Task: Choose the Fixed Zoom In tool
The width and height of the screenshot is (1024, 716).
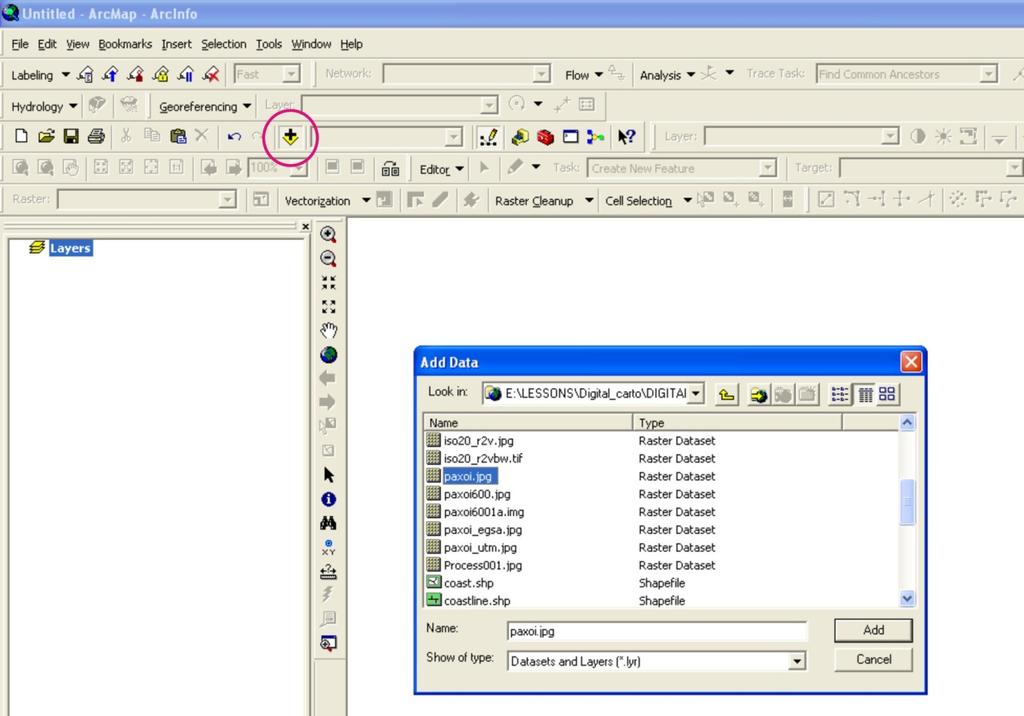Action: pos(328,282)
